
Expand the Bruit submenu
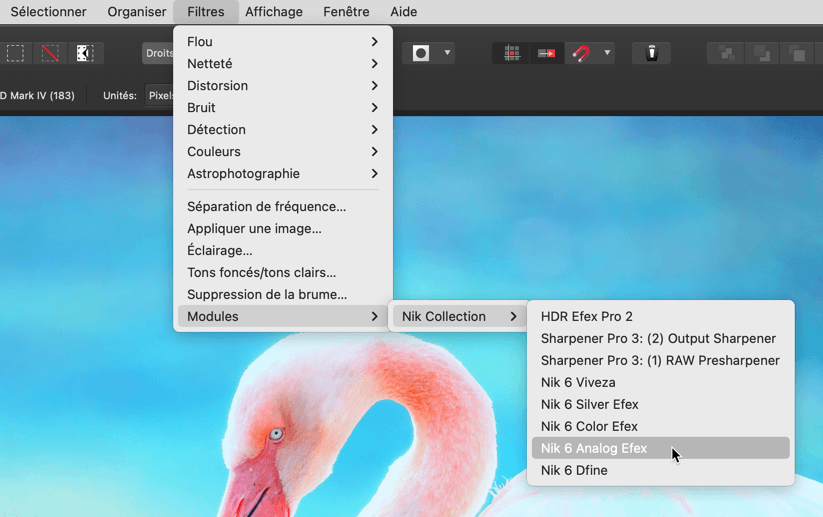click(283, 108)
